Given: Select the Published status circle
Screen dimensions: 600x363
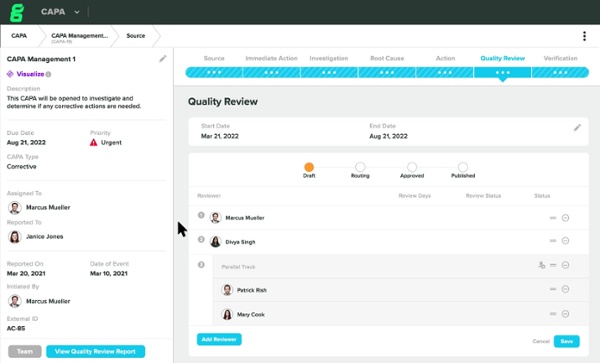Looking at the screenshot, I should pyautogui.click(x=463, y=167).
